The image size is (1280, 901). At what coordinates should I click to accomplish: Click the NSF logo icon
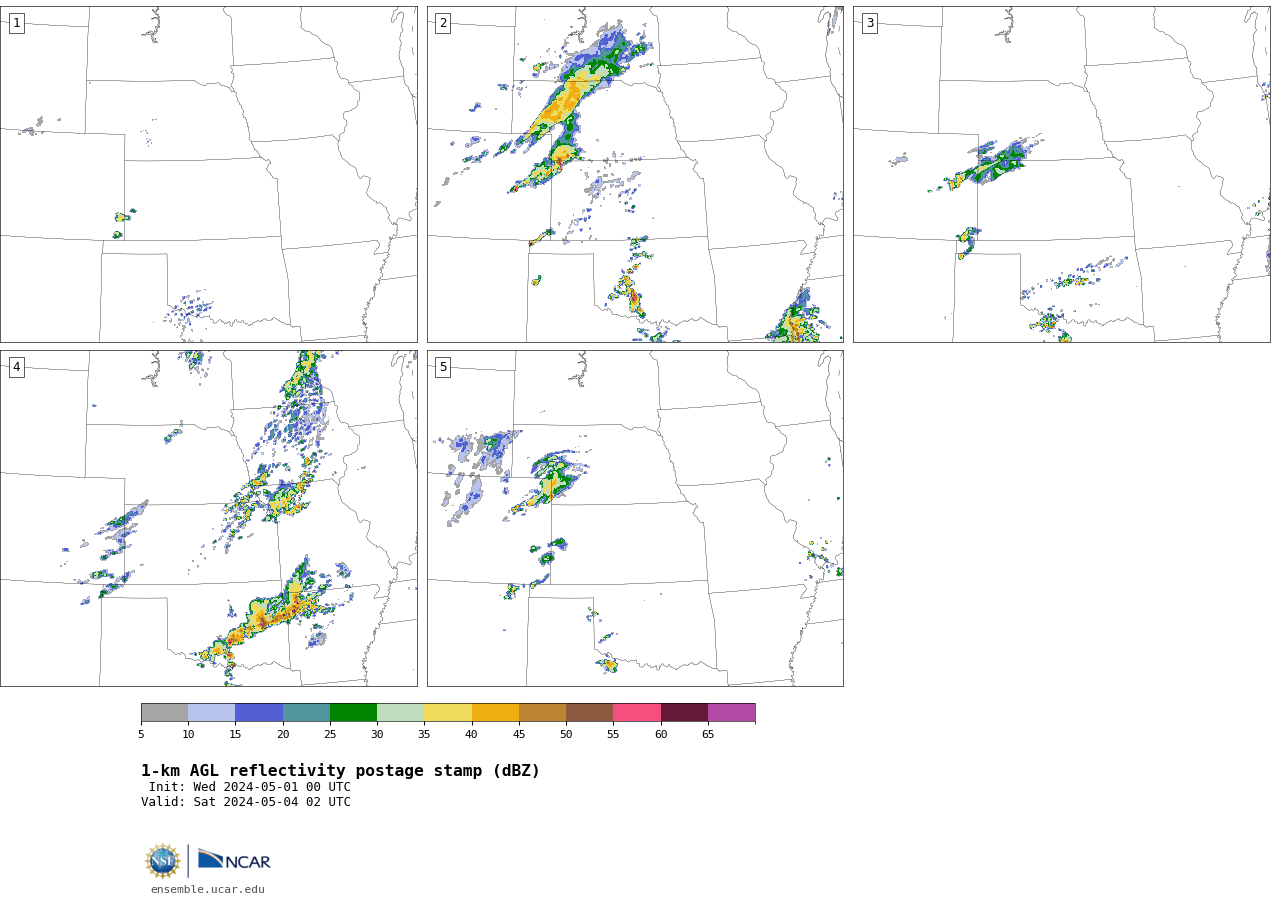pos(163,861)
